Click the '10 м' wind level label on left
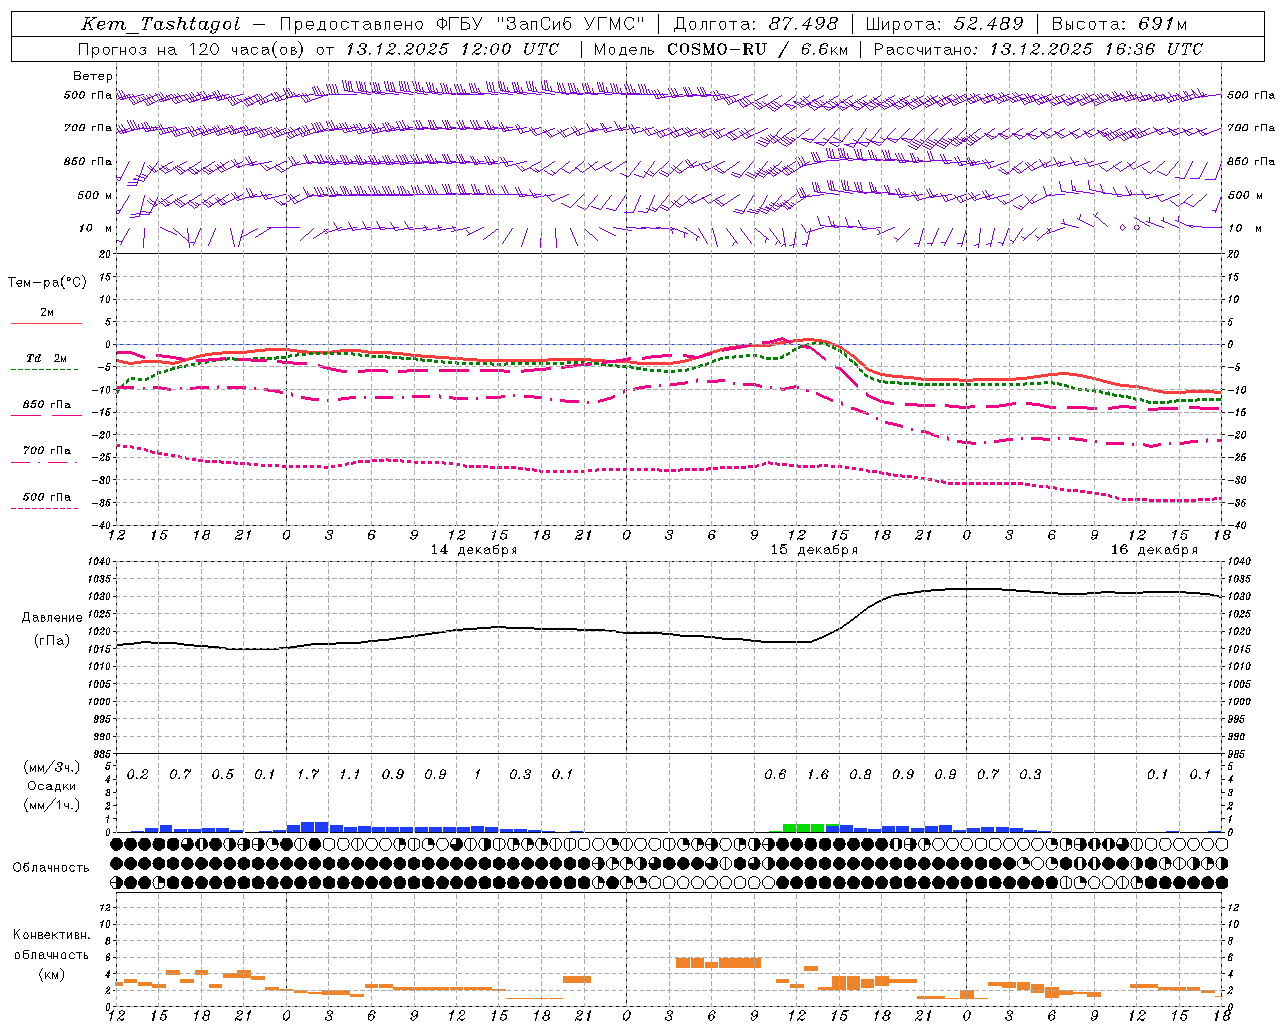Image resolution: width=1280 pixels, height=1024 pixels. point(96,228)
